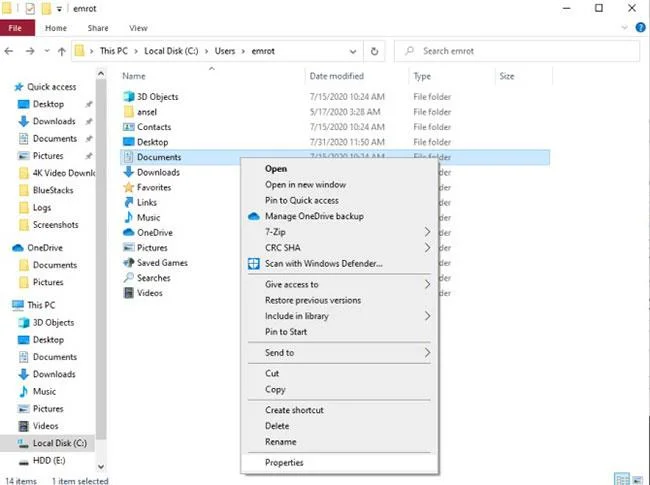Viewport: 650px width, 485px height.
Task: Switch to the View ribbon tab
Action: 138,28
